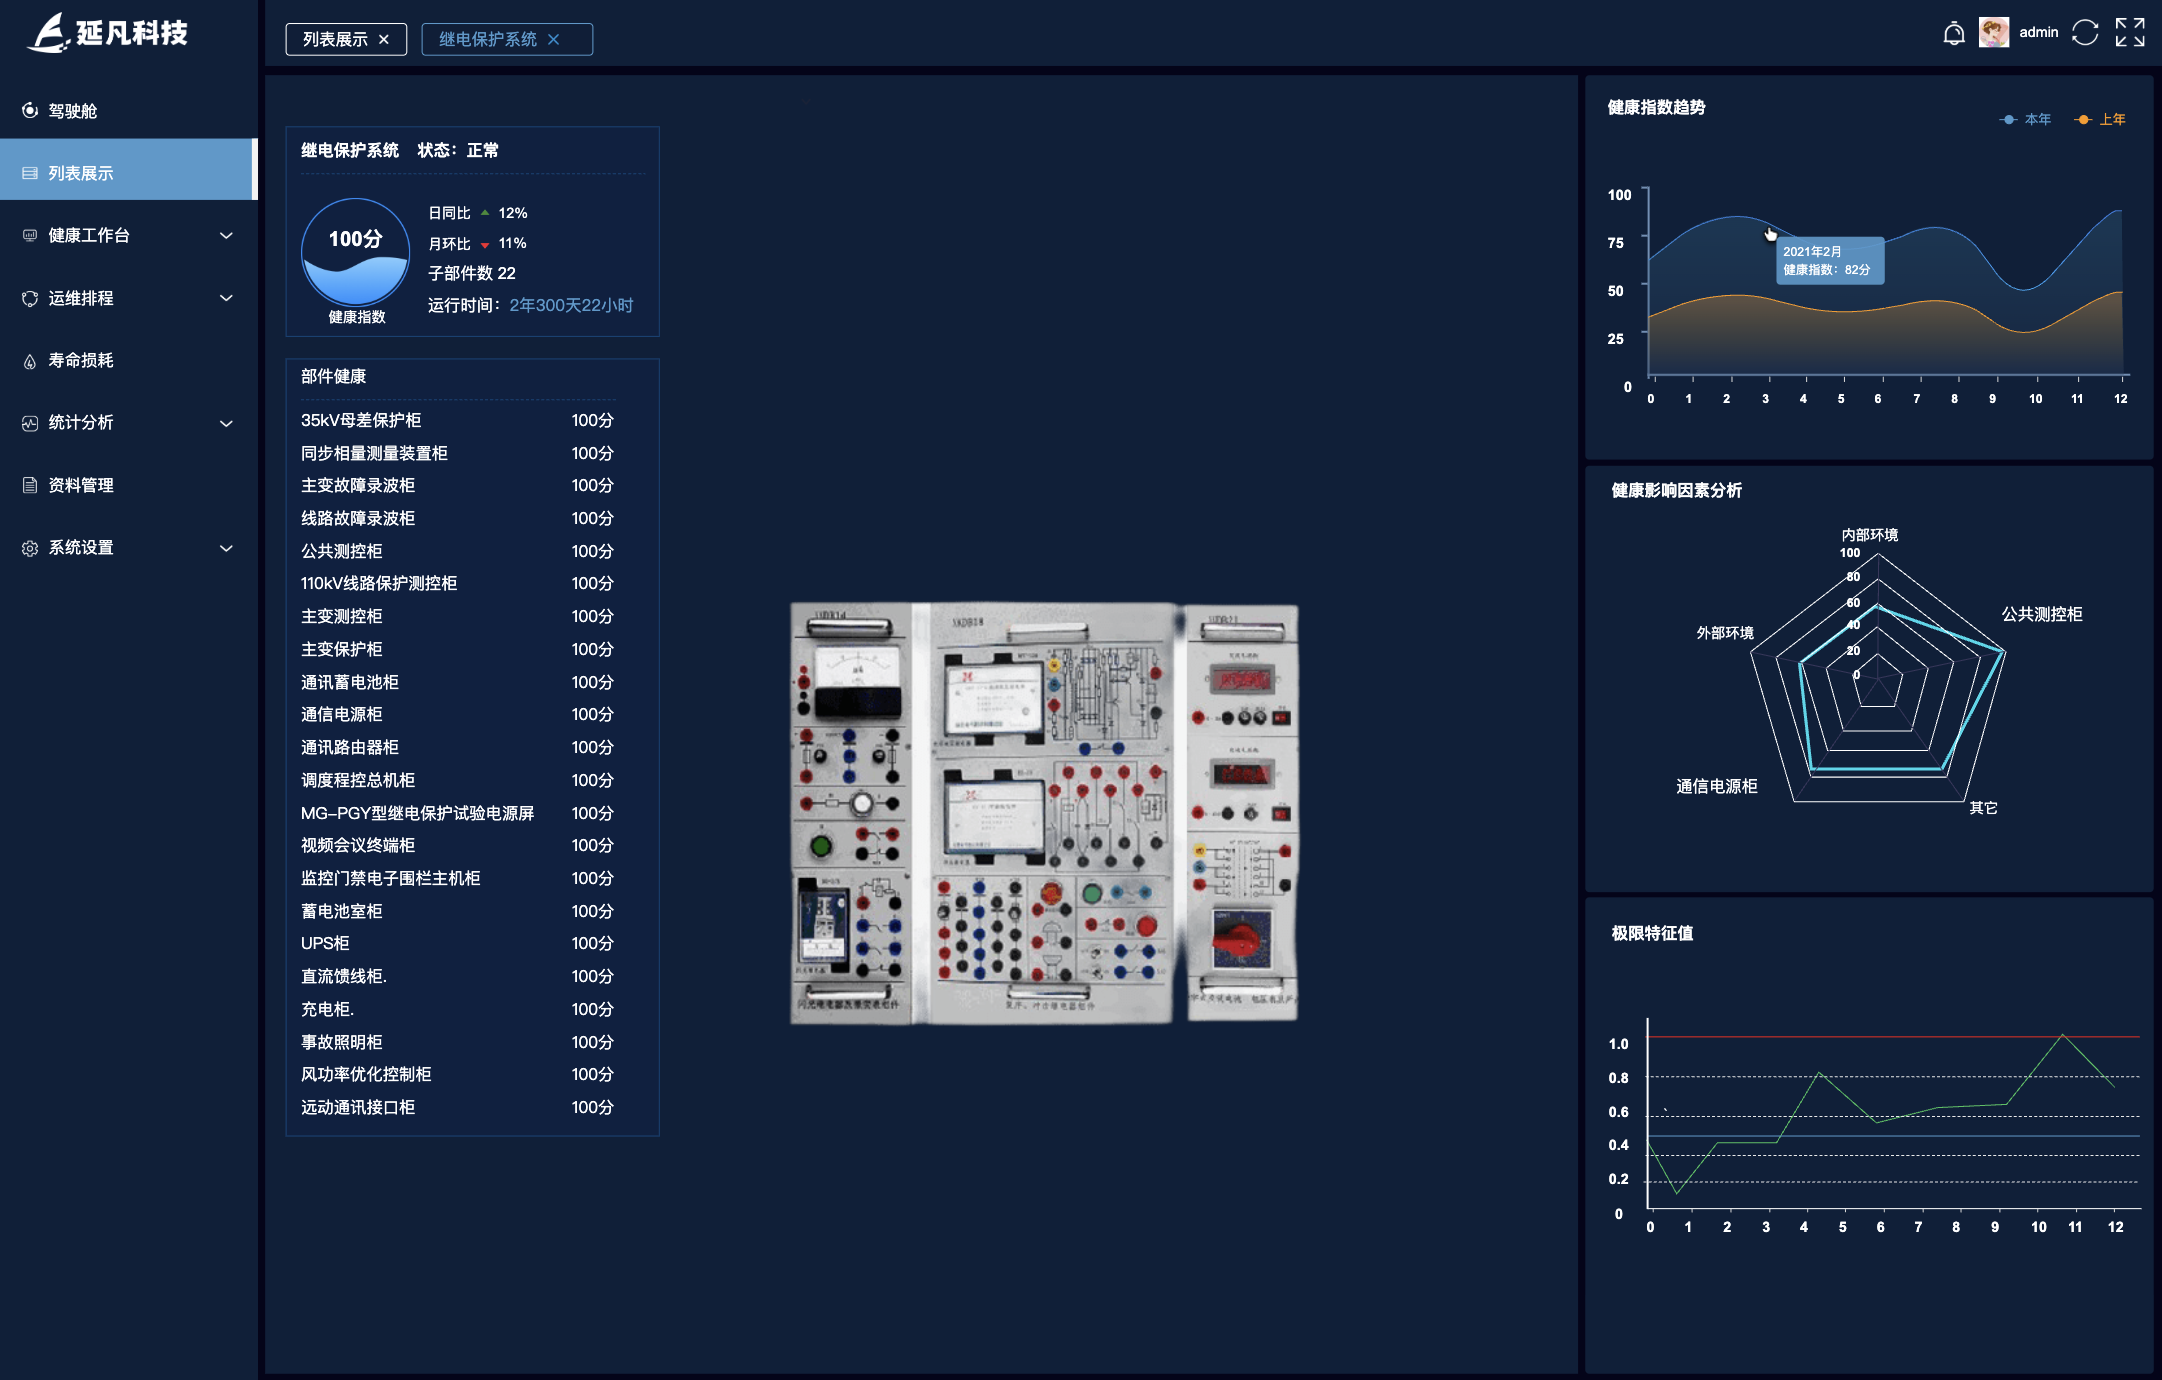2162x1380 pixels.
Task: Enter fullscreen with the expand icon
Action: coord(2129,33)
